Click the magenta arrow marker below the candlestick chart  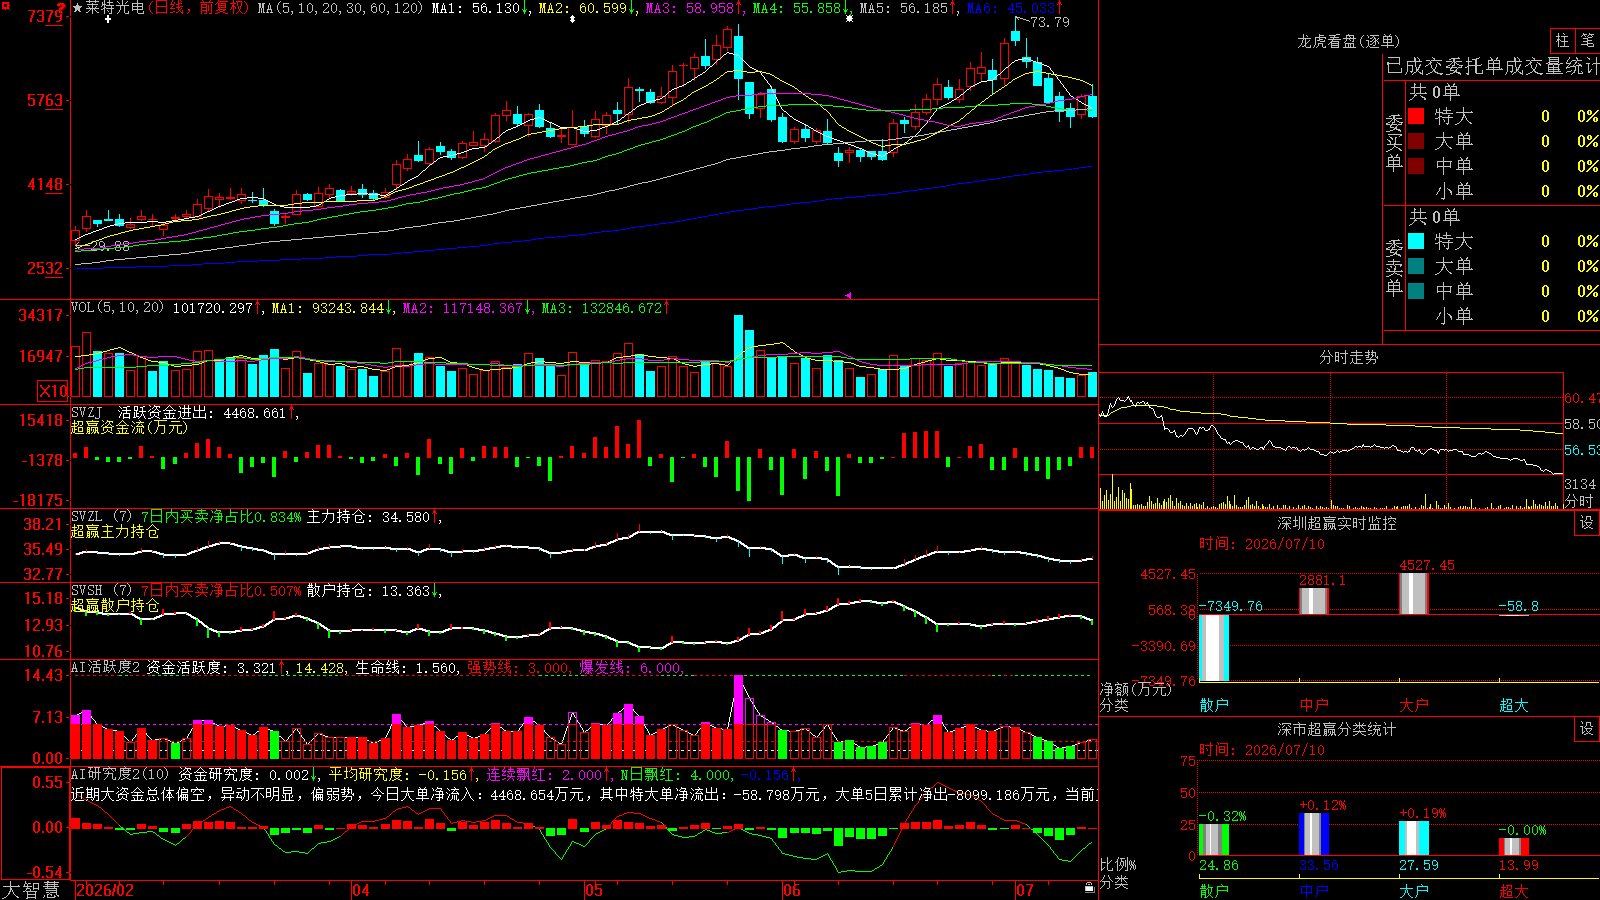(848, 295)
